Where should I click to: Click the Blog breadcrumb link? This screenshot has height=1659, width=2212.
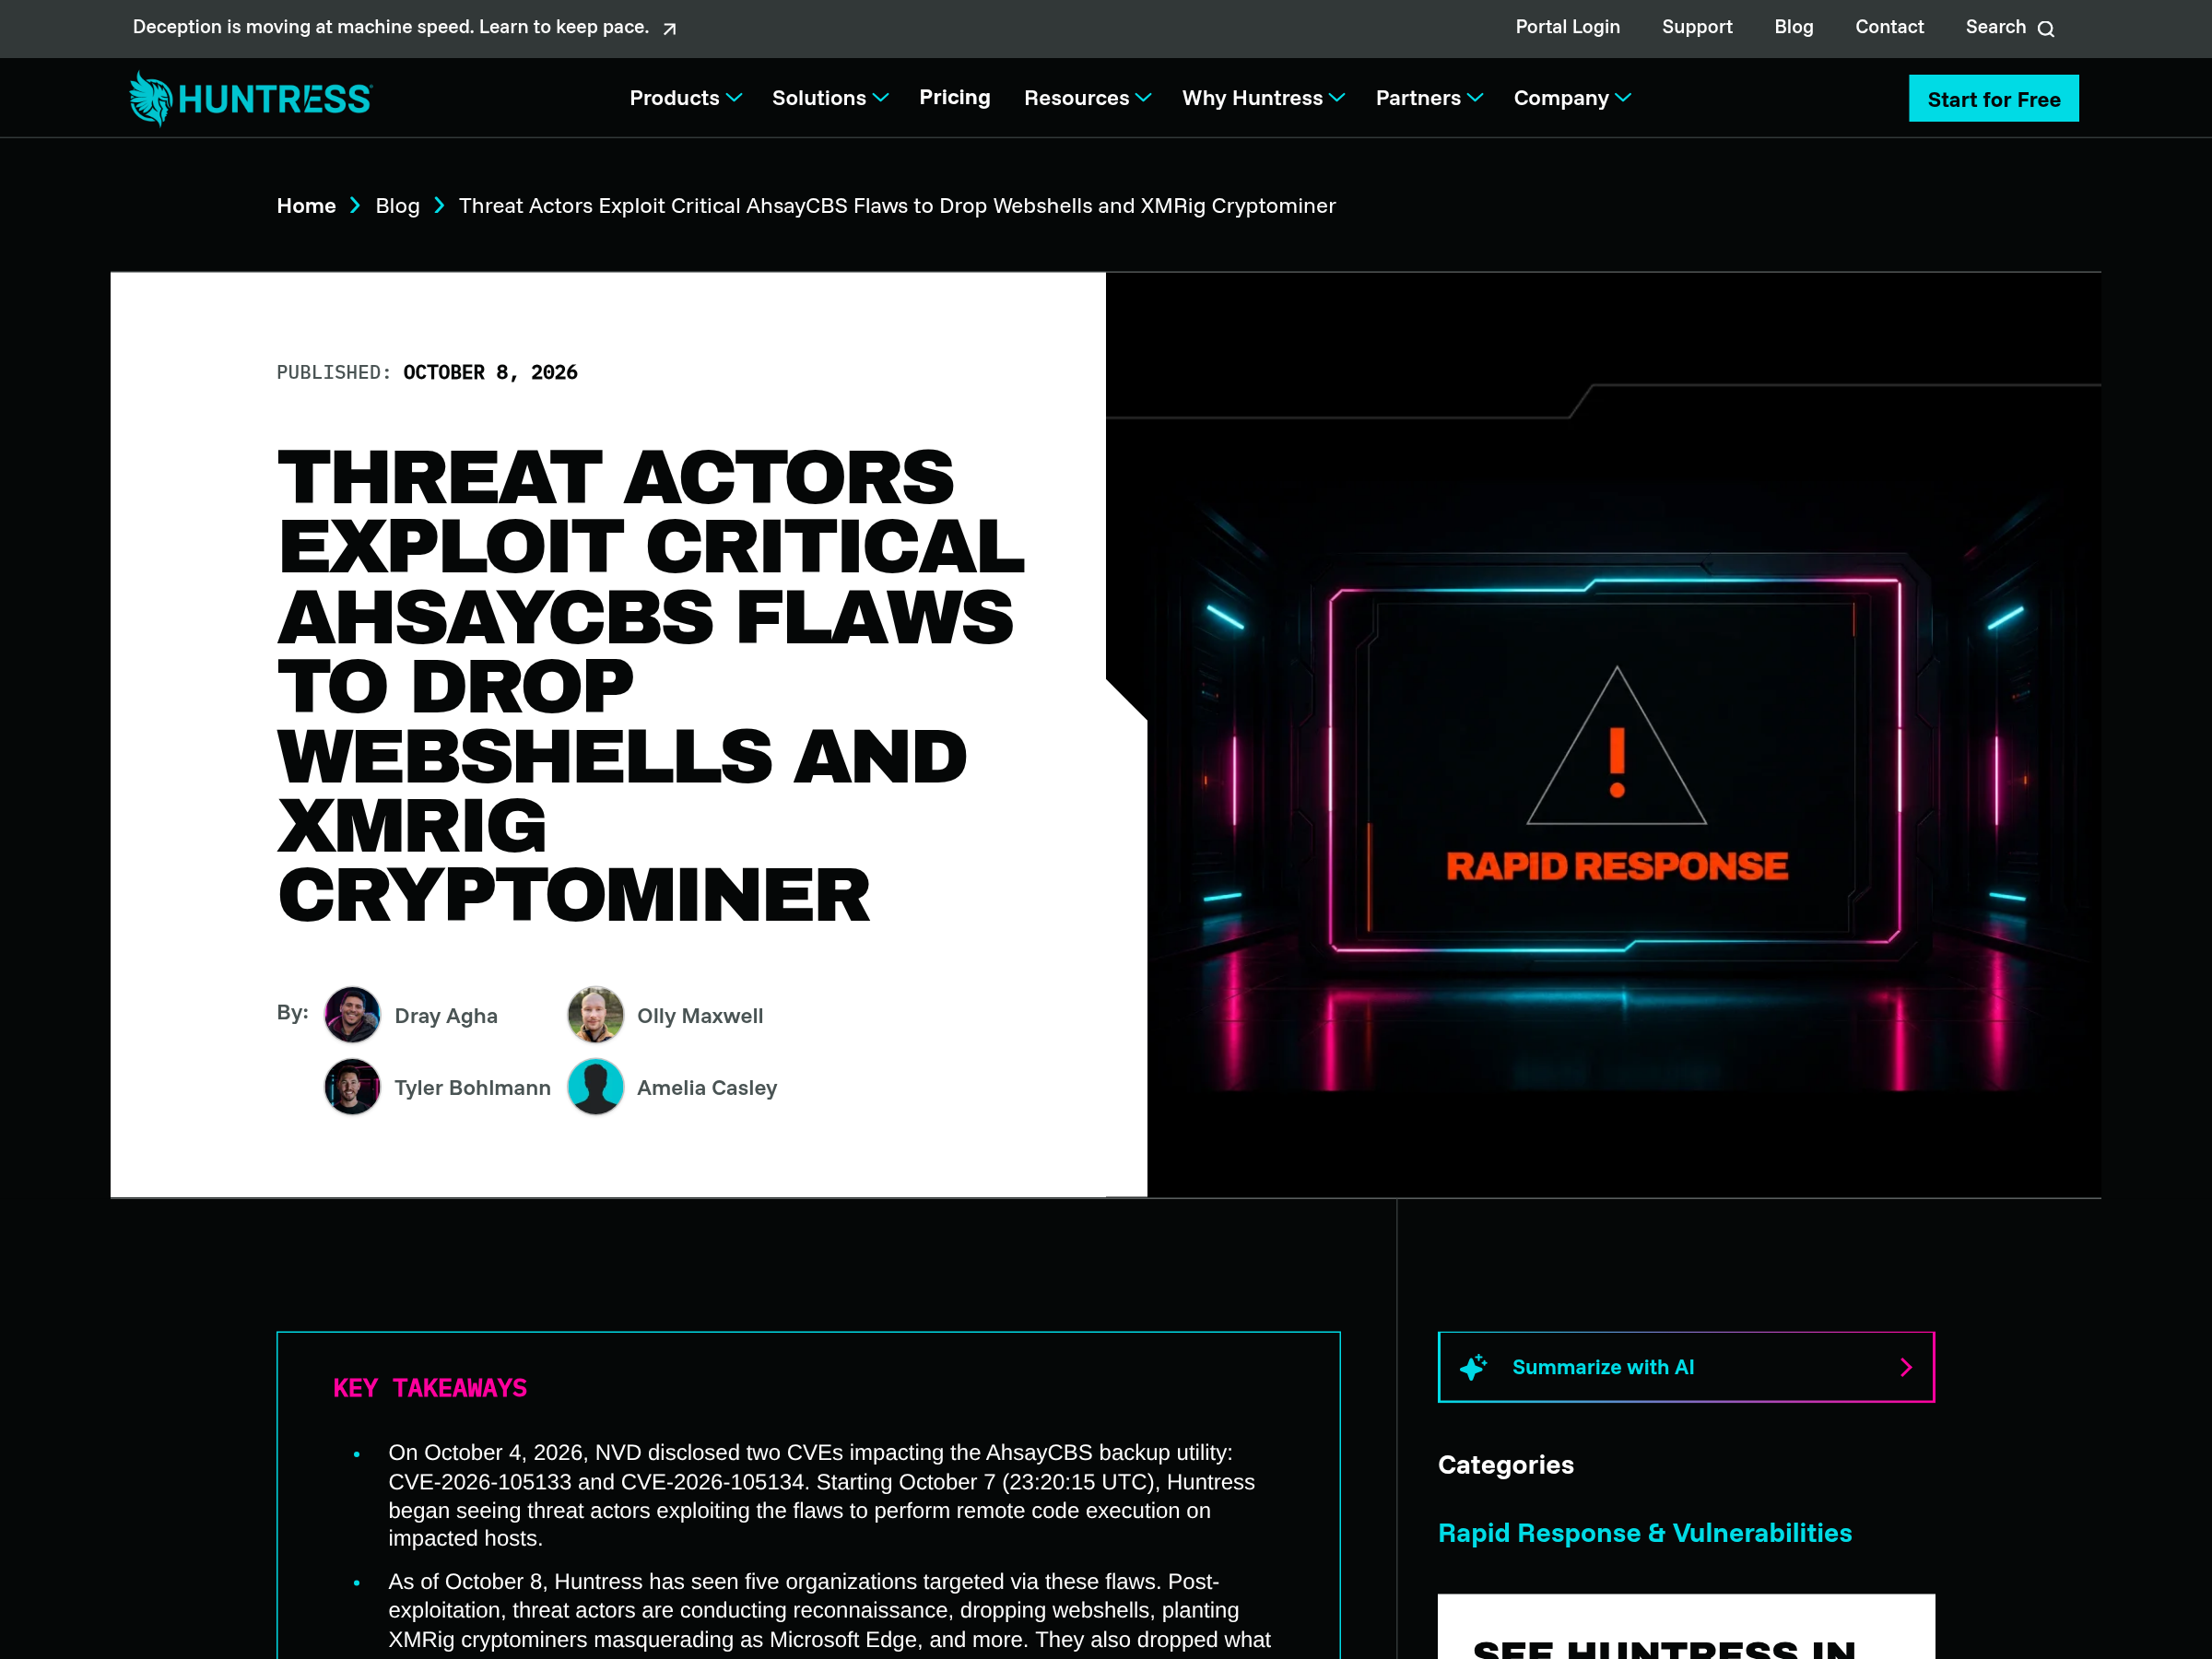click(397, 205)
